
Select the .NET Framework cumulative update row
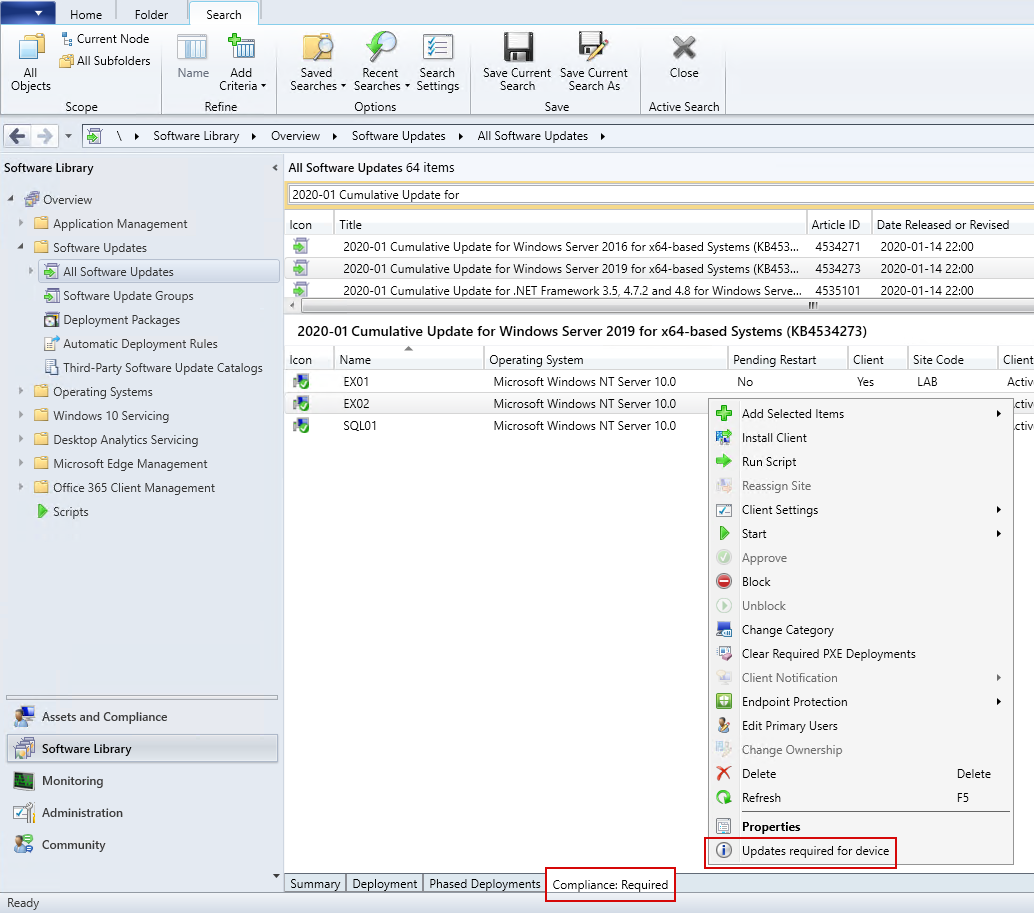(x=659, y=290)
